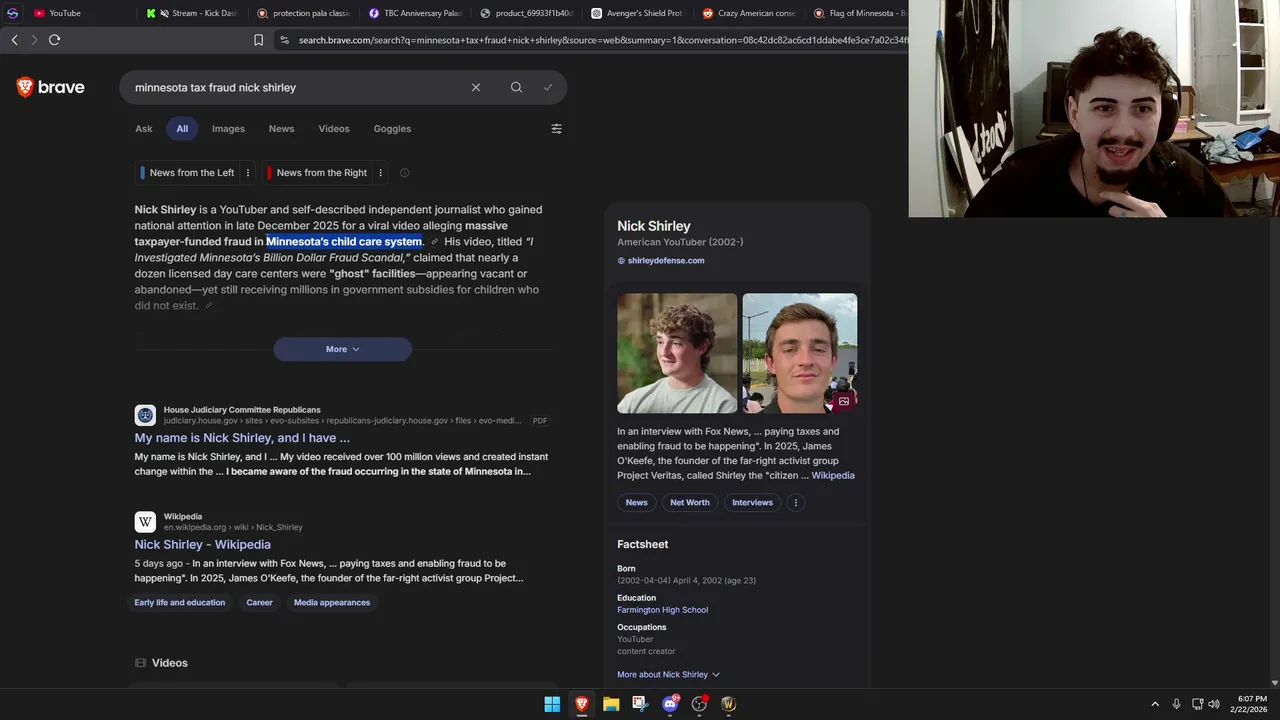The width and height of the screenshot is (1280, 720).
Task: Open 'My name is Nick Shirley' result
Action: [x=242, y=438]
